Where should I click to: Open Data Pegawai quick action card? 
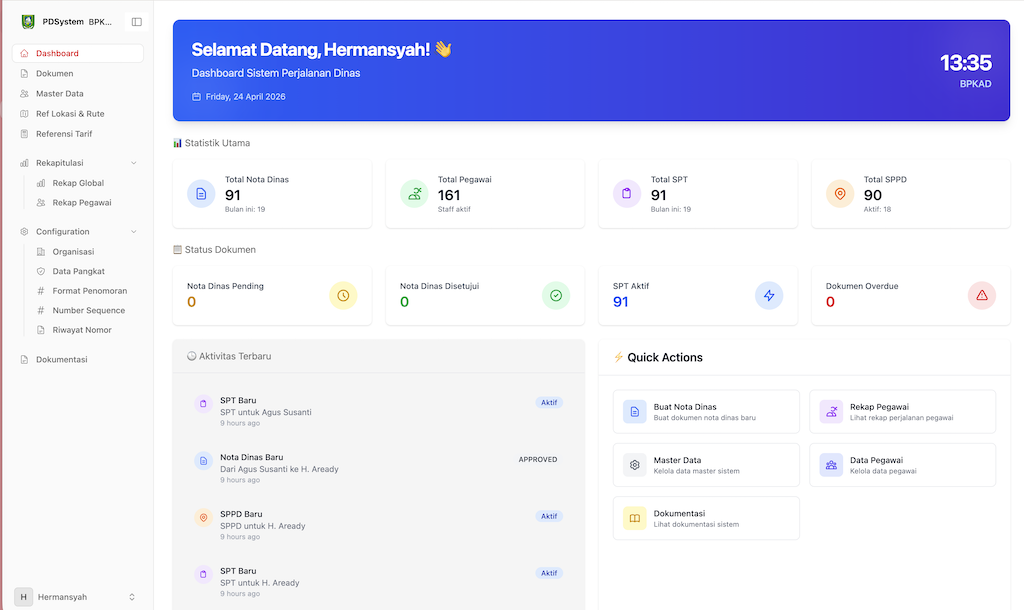click(x=903, y=465)
